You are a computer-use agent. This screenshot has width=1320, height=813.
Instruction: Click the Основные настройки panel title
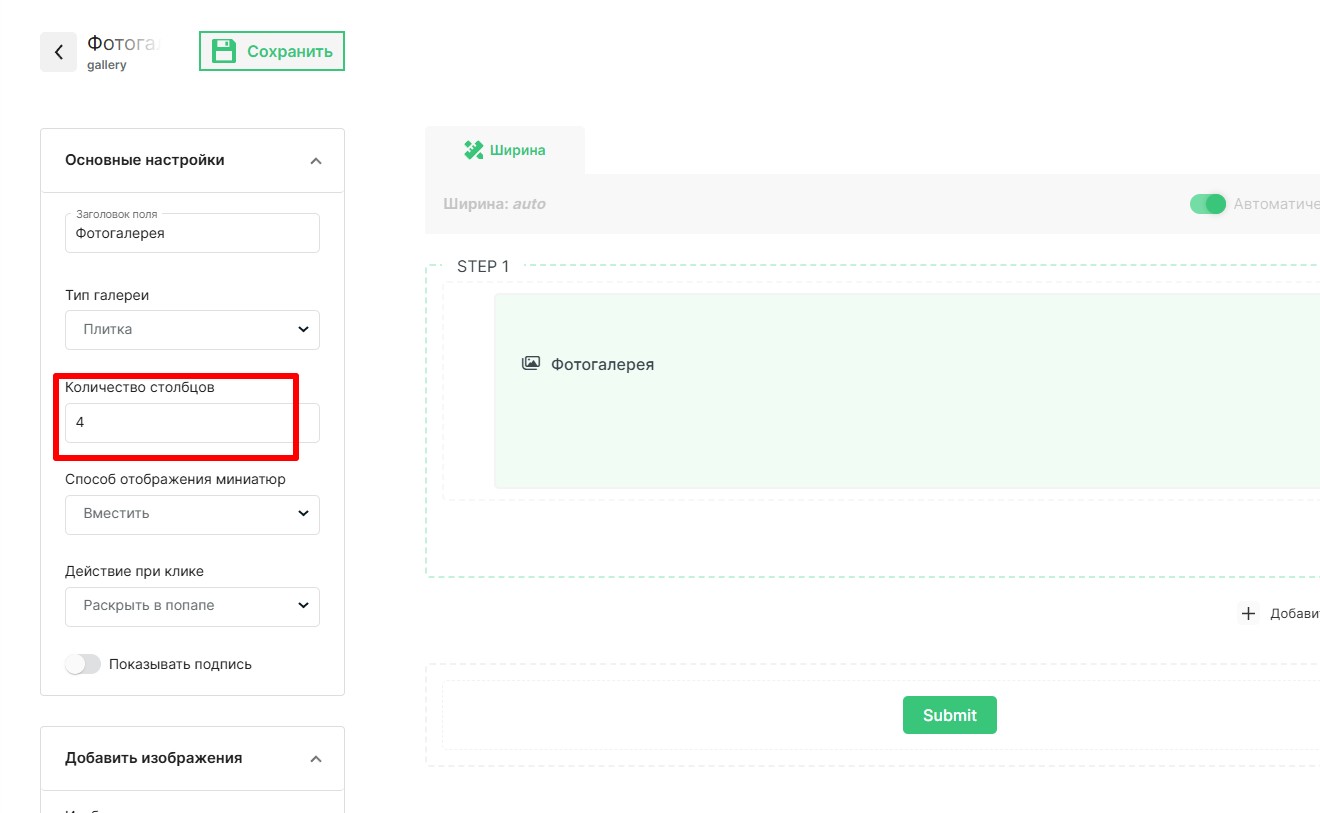click(145, 160)
